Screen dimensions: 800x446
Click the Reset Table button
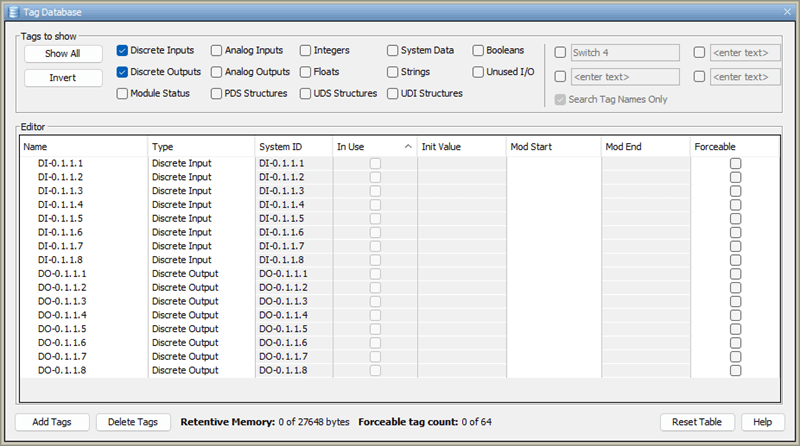[697, 422]
